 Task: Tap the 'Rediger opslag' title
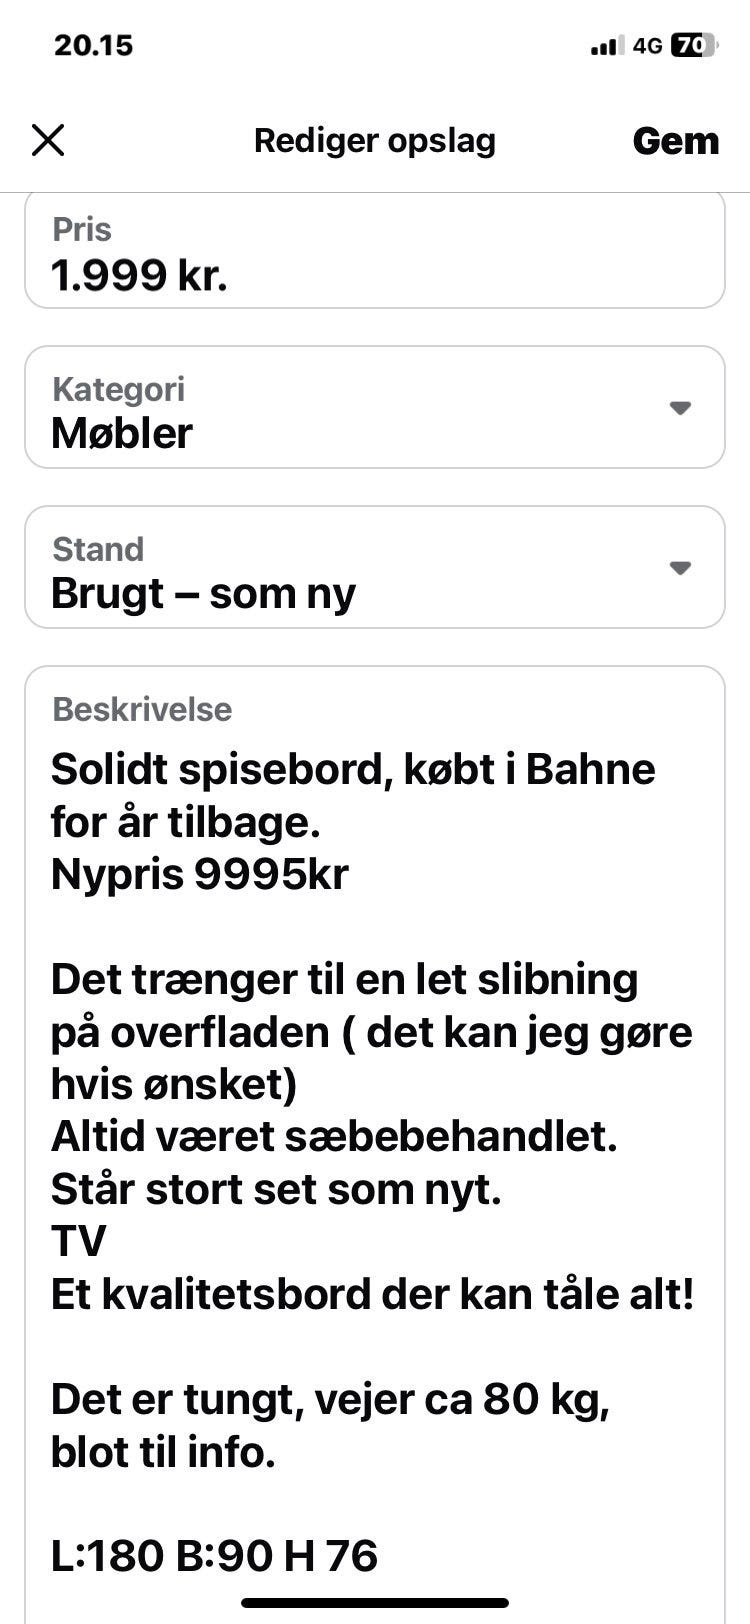click(x=375, y=141)
